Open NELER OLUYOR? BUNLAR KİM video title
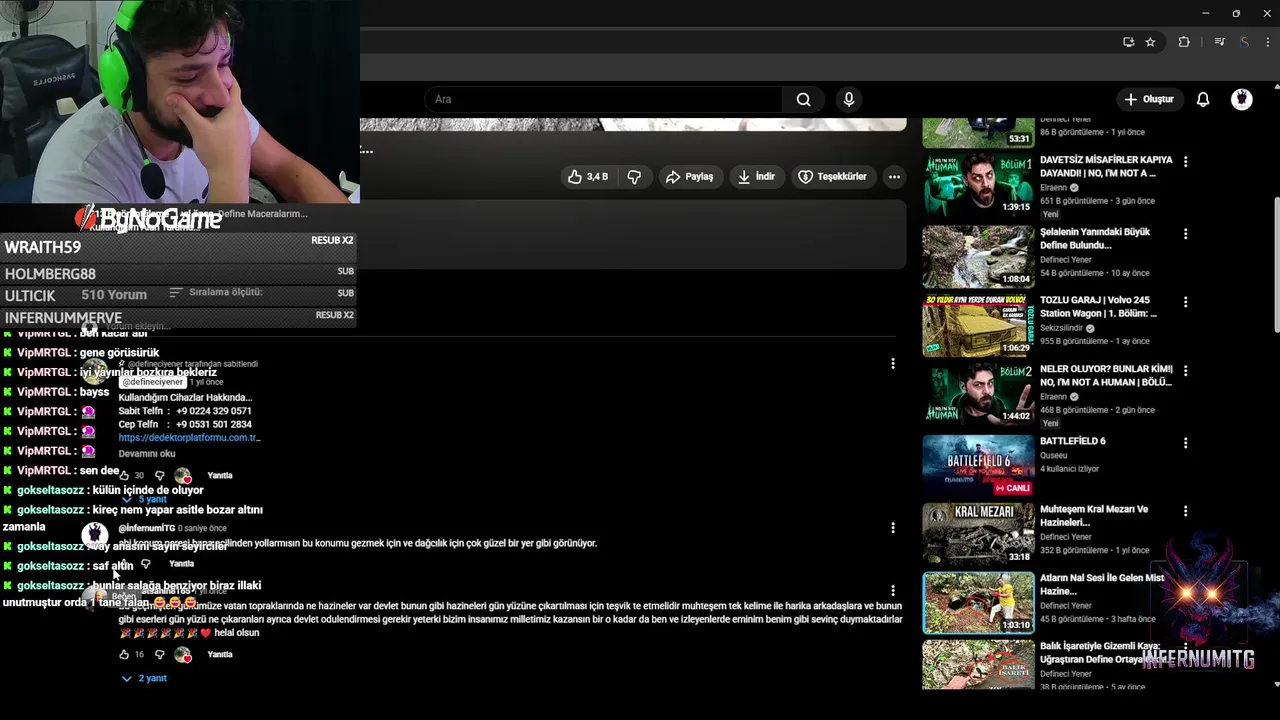The width and height of the screenshot is (1280, 720). pyautogui.click(x=1106, y=375)
